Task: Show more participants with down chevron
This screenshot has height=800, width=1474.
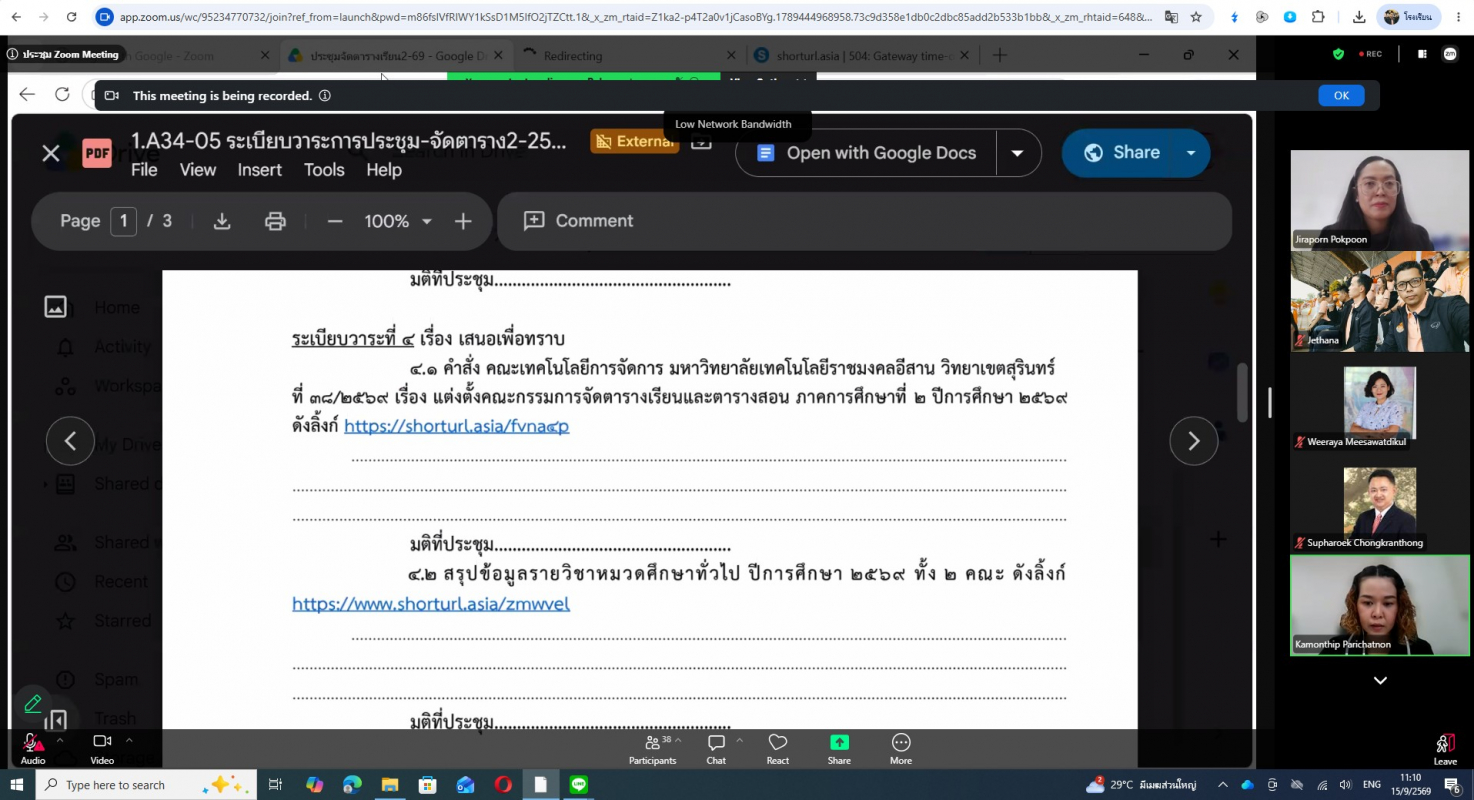Action: (1380, 681)
